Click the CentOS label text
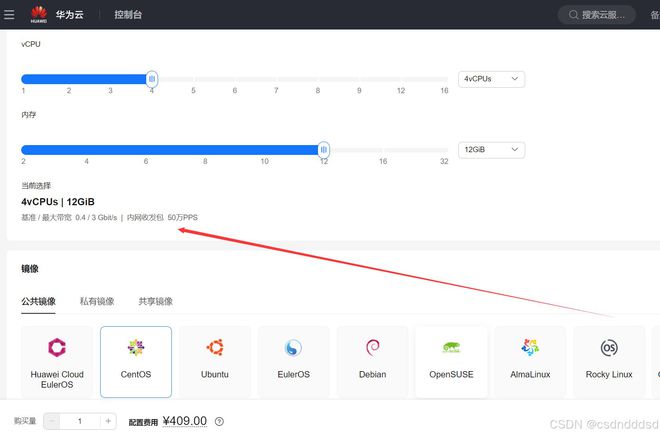The image size is (660, 436). [136, 374]
